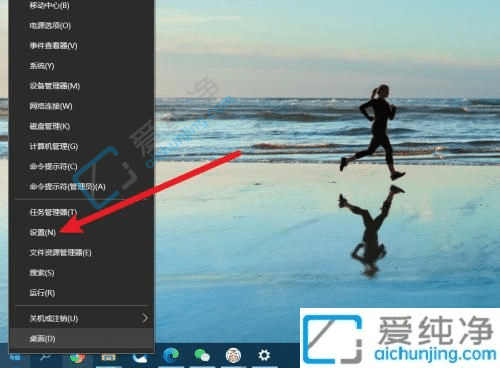Open WeChat from the taskbar
This screenshot has width=500, height=368.
(x=202, y=355)
